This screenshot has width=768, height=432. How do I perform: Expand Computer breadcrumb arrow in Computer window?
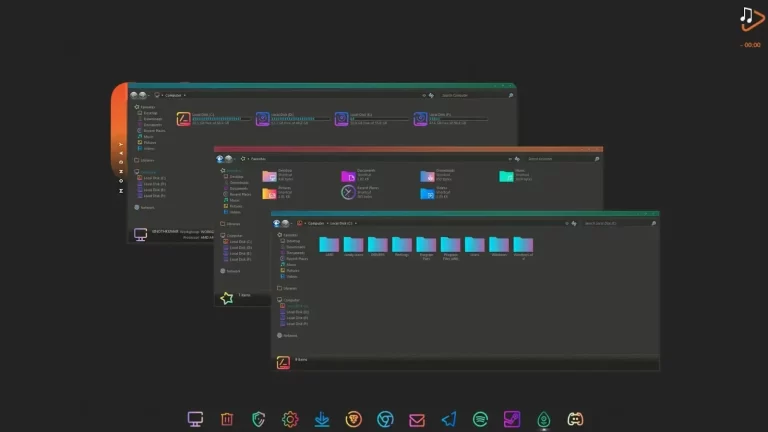(184, 96)
